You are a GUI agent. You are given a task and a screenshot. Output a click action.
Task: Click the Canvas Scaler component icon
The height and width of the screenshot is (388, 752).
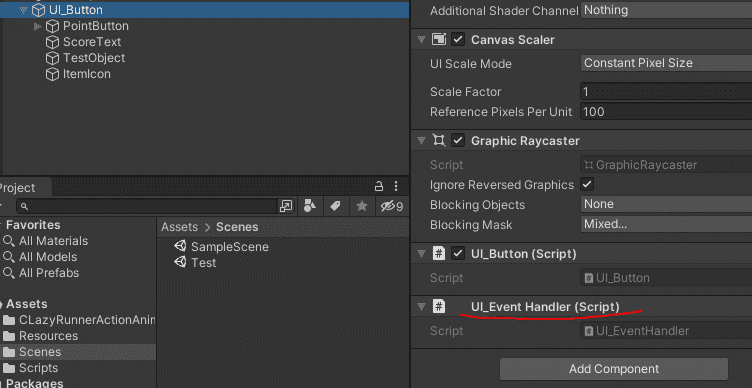point(439,39)
